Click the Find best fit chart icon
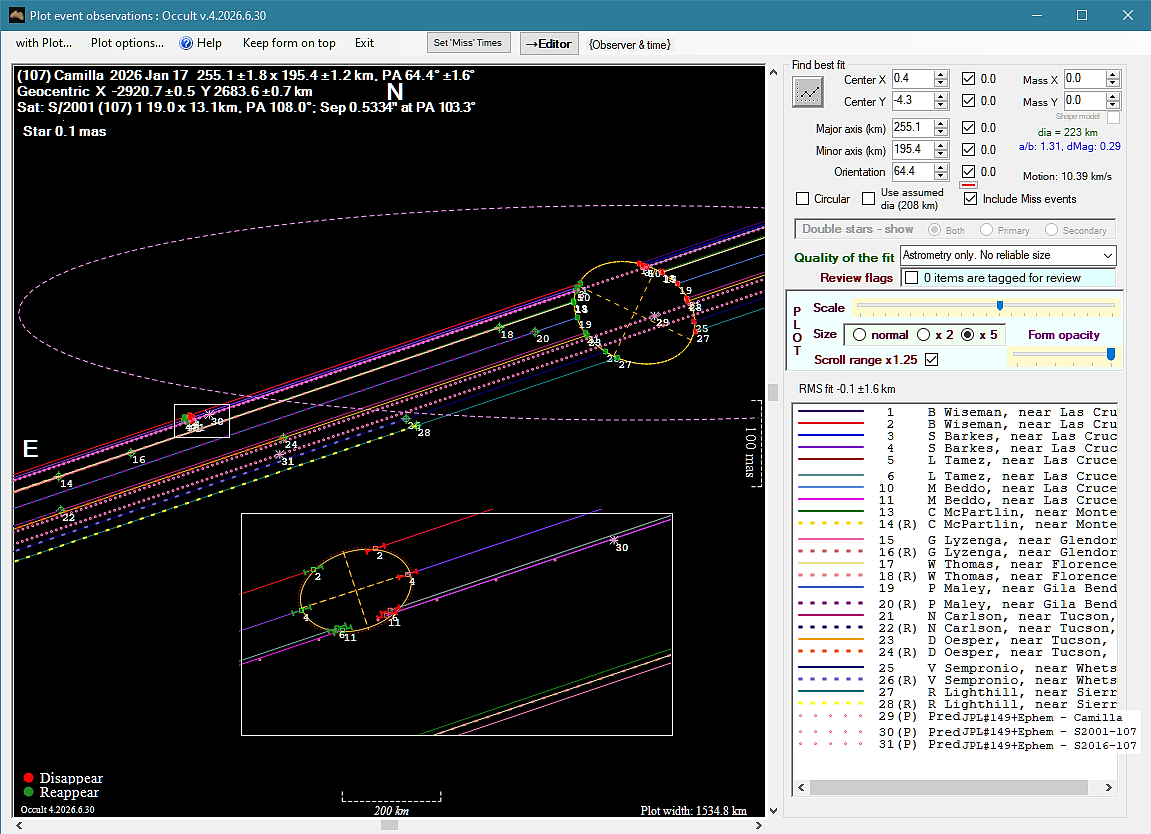1151x834 pixels. [x=807, y=93]
